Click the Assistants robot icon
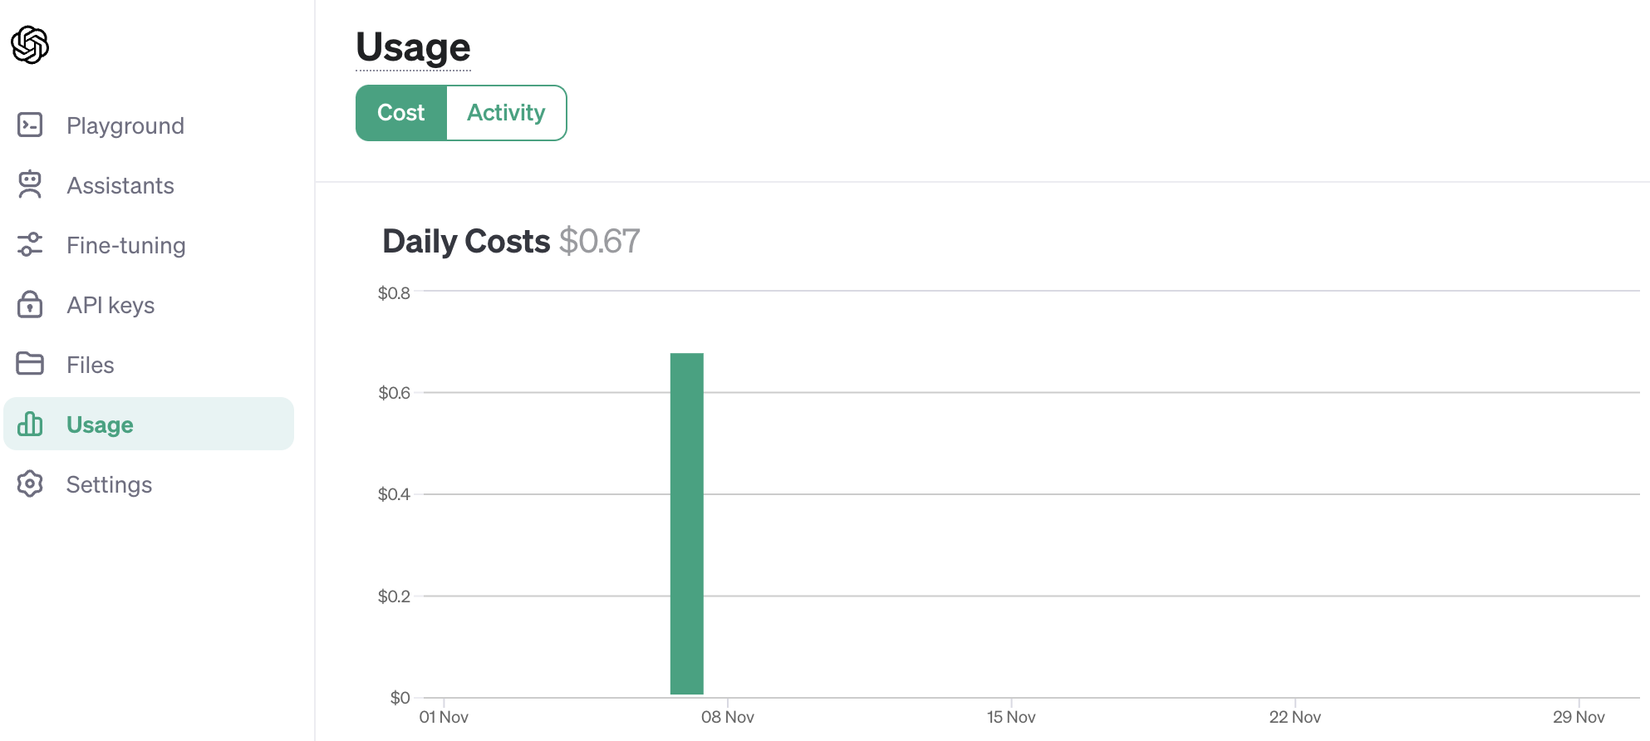Image resolution: width=1650 pixels, height=741 pixels. point(30,185)
